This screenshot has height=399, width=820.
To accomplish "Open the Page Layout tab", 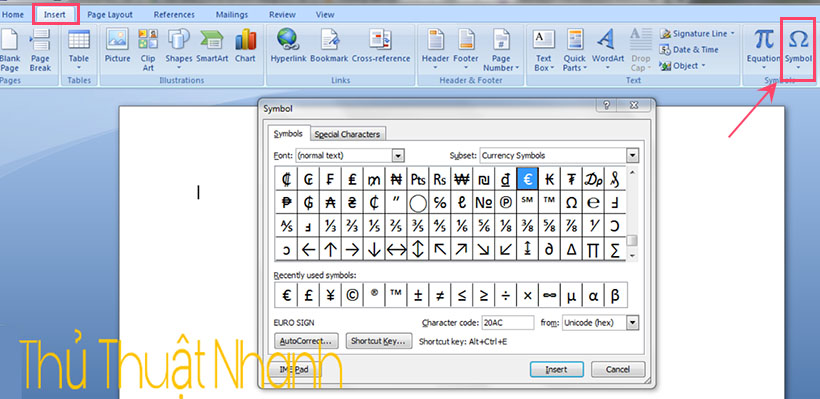I will coord(110,15).
